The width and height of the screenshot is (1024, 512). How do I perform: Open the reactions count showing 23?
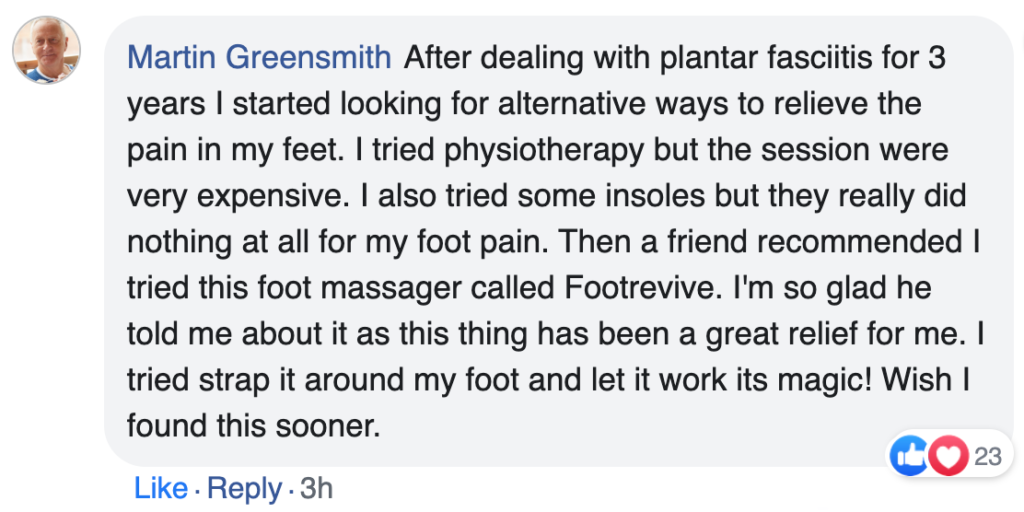point(987,457)
